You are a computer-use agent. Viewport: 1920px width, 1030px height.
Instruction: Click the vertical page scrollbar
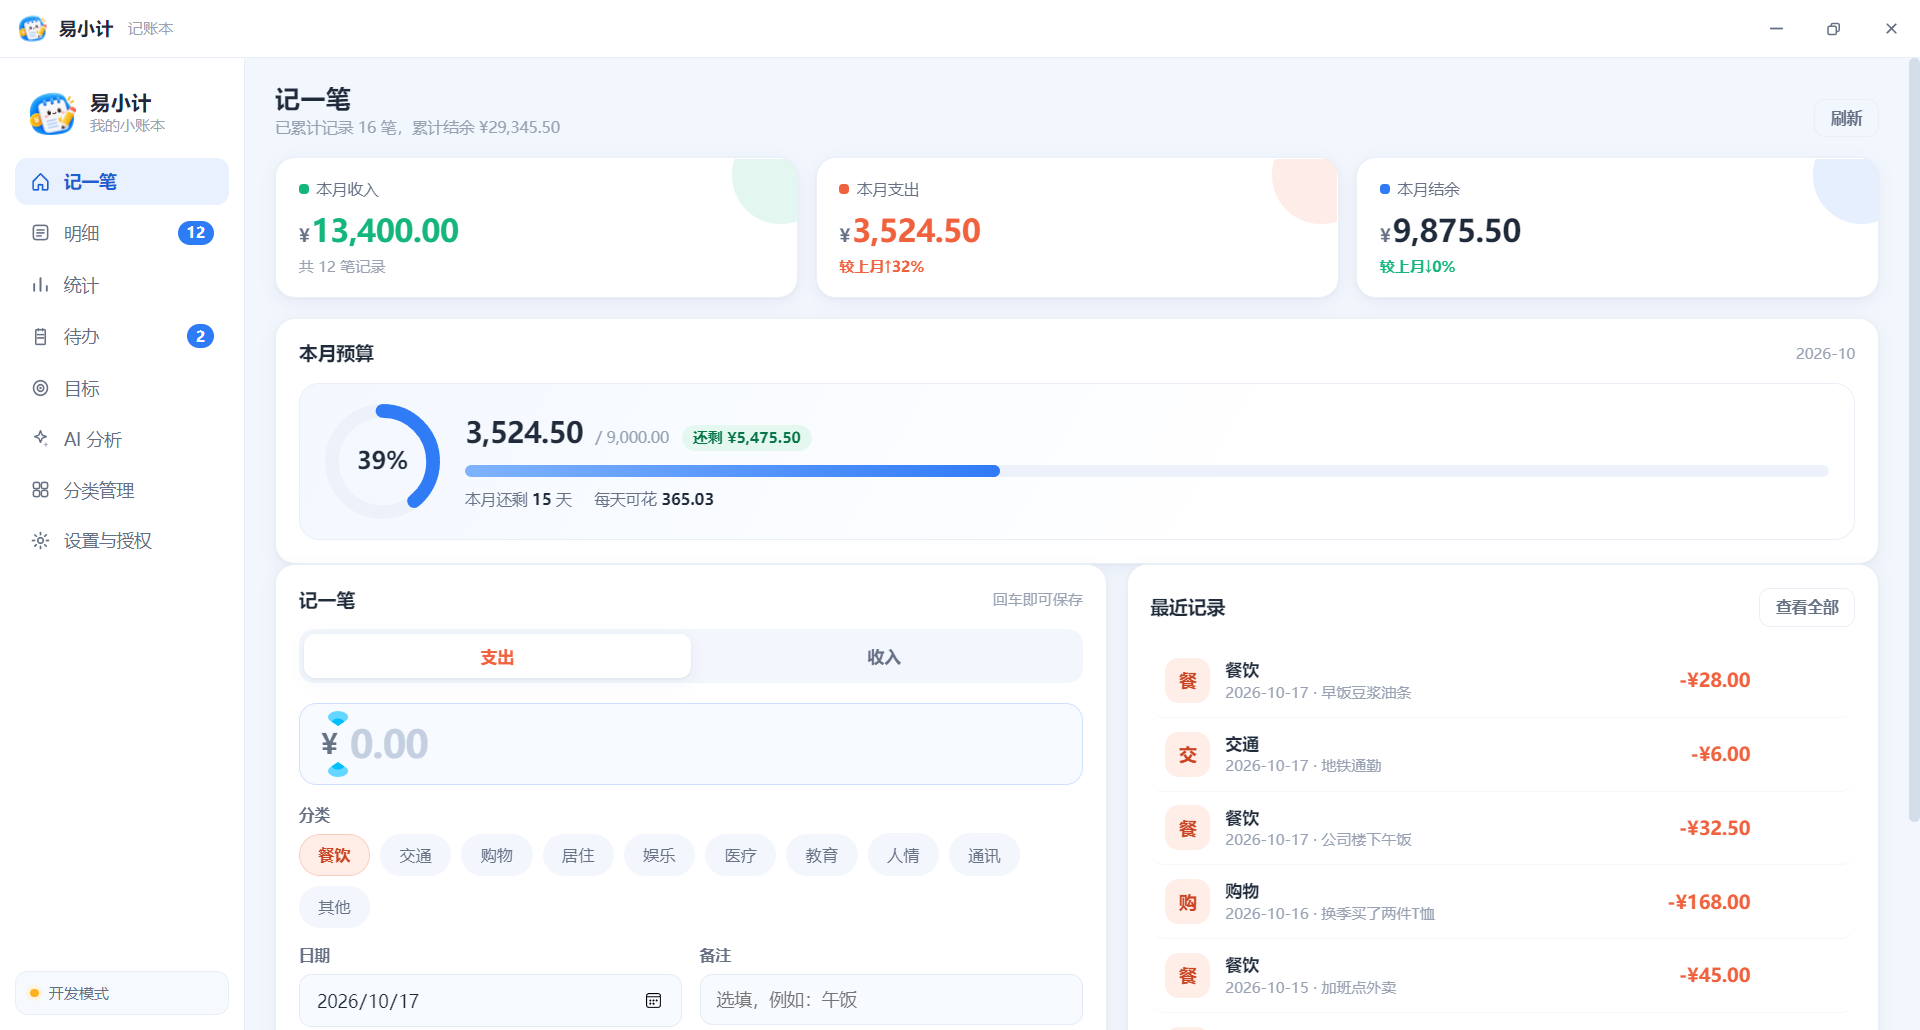click(1914, 440)
